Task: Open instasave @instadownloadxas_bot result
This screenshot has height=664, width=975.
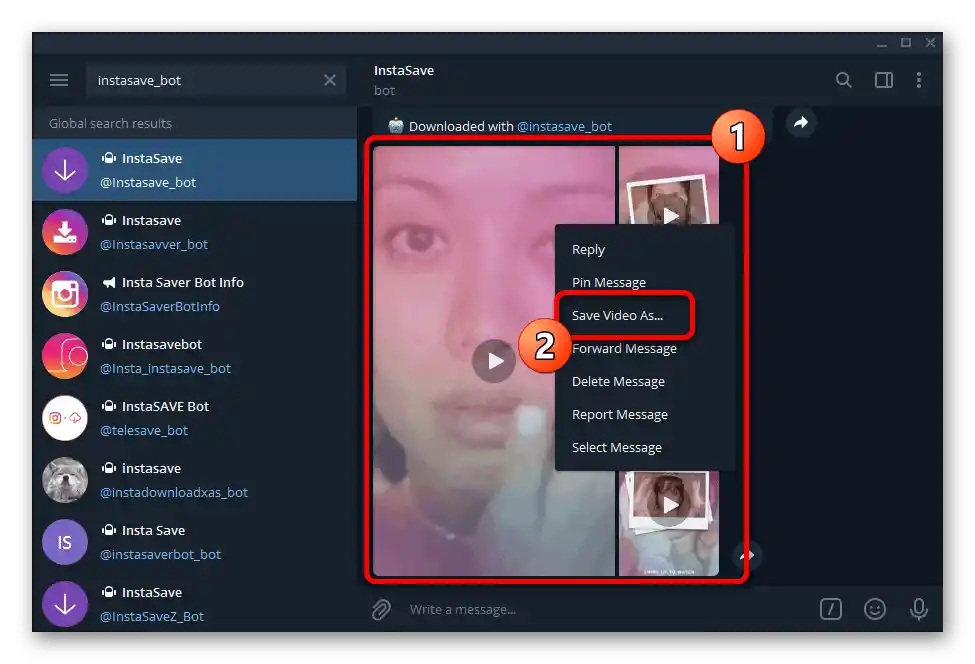Action: (x=195, y=480)
